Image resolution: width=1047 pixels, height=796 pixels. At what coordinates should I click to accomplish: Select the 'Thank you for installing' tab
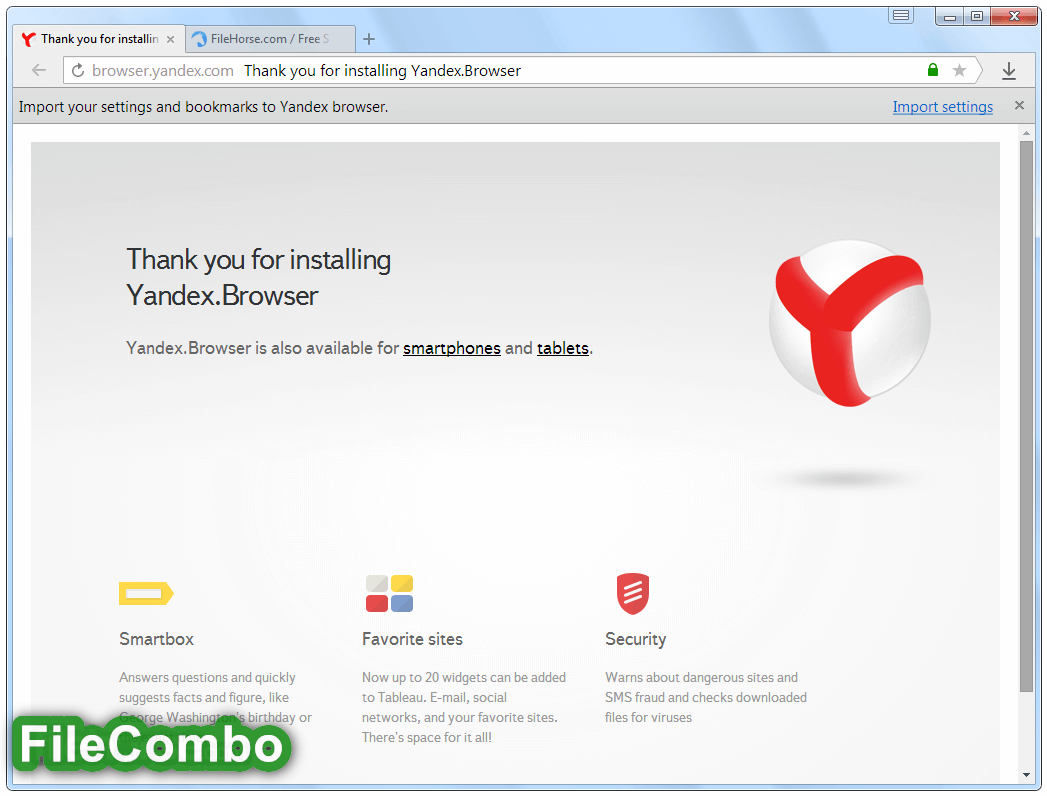(99, 39)
